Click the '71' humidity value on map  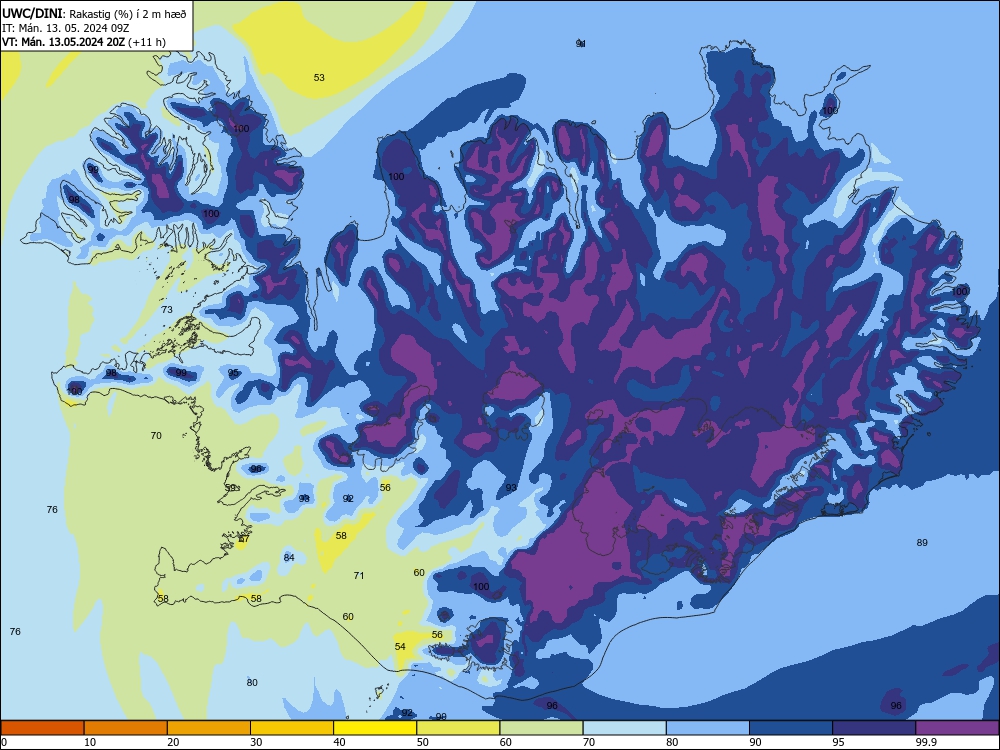pyautogui.click(x=359, y=576)
